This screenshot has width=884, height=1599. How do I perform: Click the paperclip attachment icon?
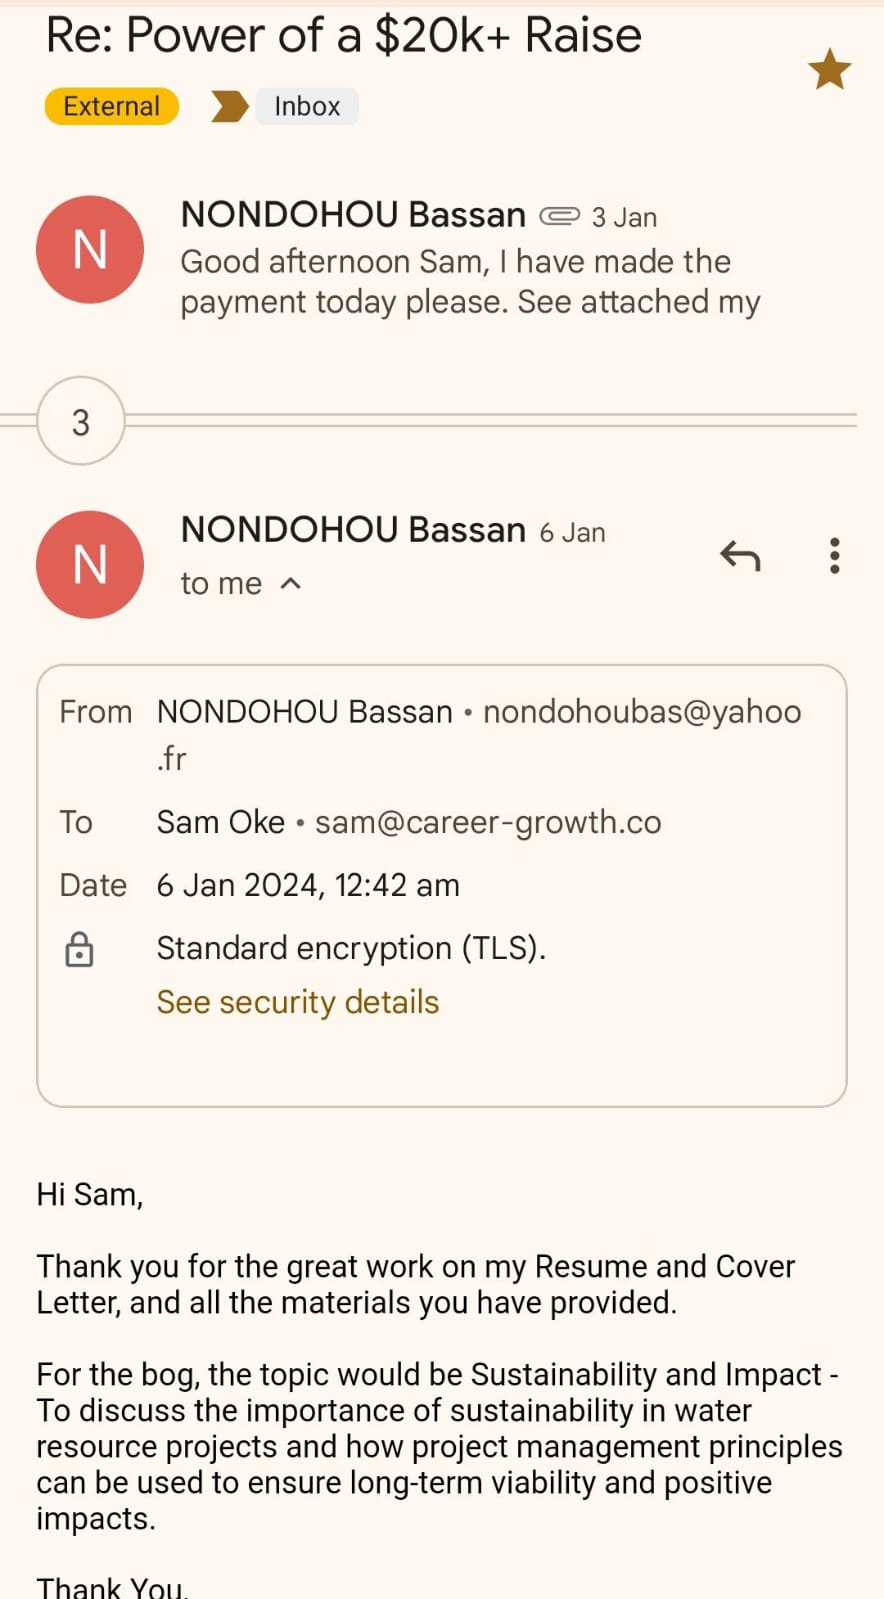559,216
